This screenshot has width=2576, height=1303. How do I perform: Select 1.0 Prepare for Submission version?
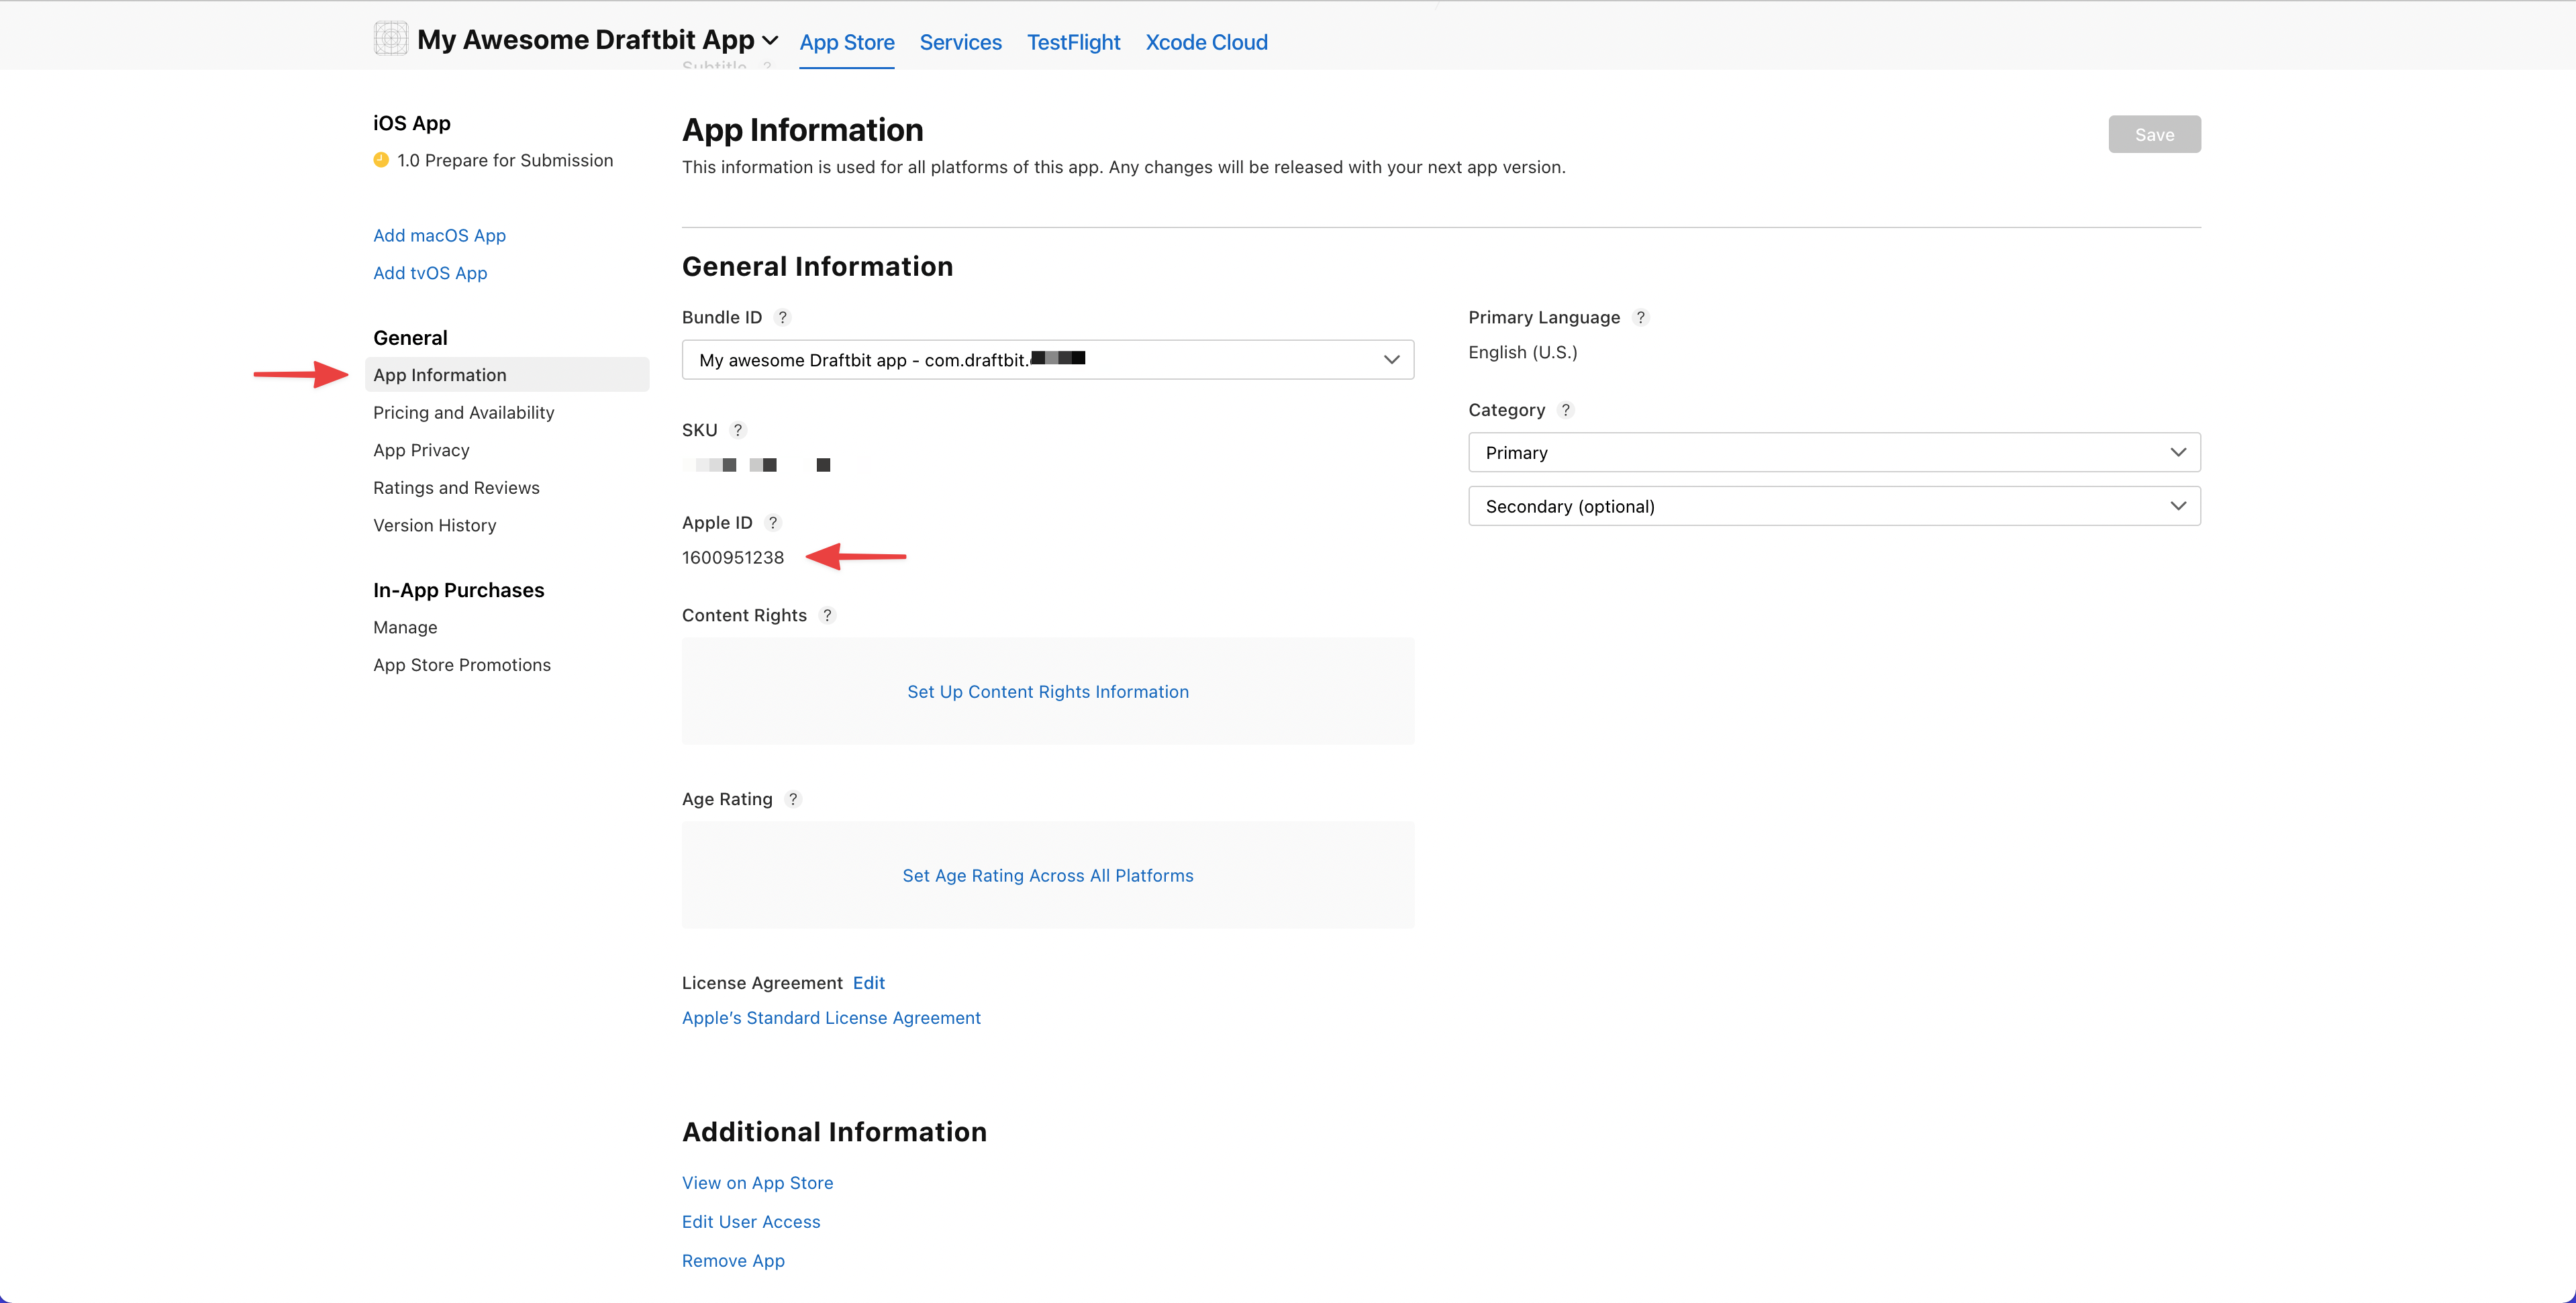[504, 160]
